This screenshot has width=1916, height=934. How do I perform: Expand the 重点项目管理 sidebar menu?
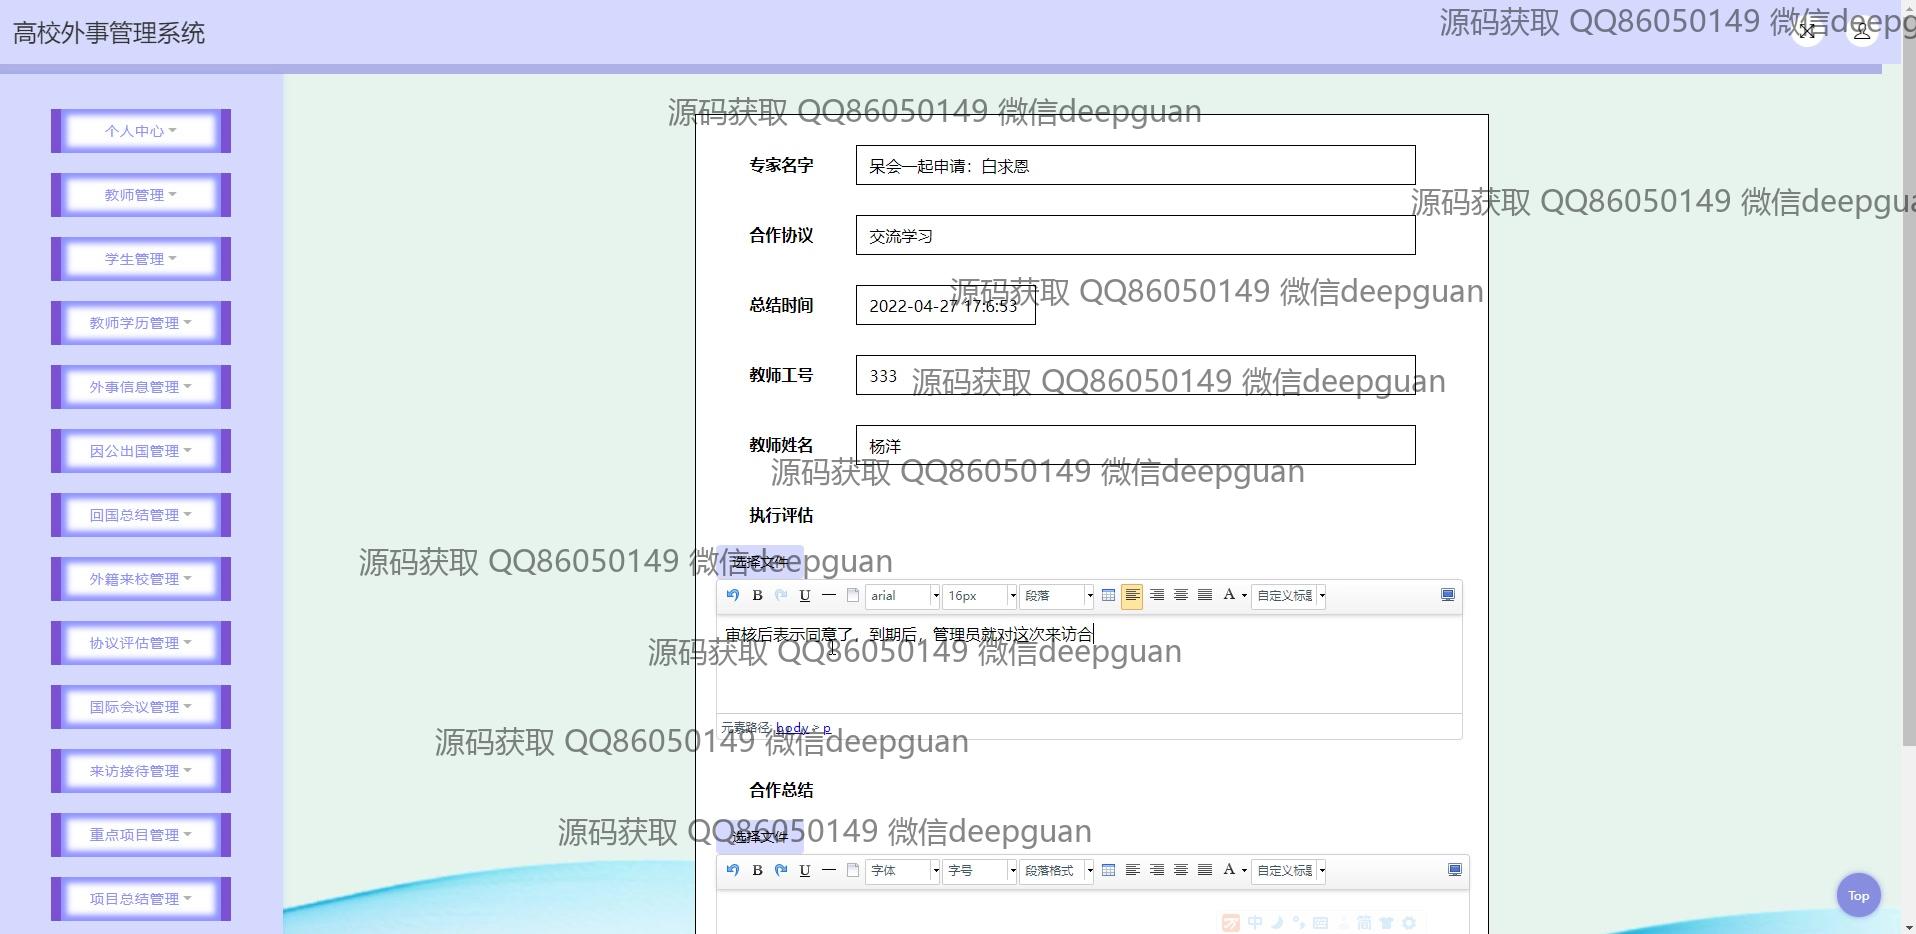pos(141,835)
